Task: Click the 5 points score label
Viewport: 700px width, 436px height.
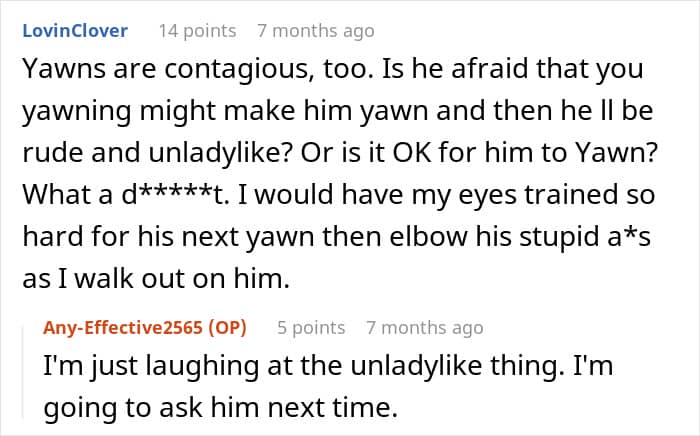Action: (311, 328)
